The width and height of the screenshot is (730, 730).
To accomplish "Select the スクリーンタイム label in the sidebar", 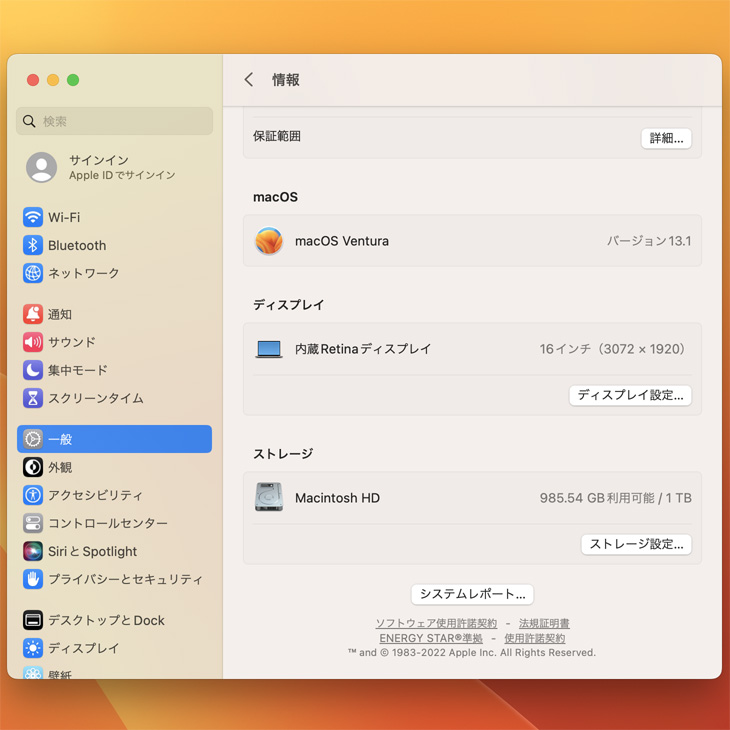I will (x=96, y=399).
